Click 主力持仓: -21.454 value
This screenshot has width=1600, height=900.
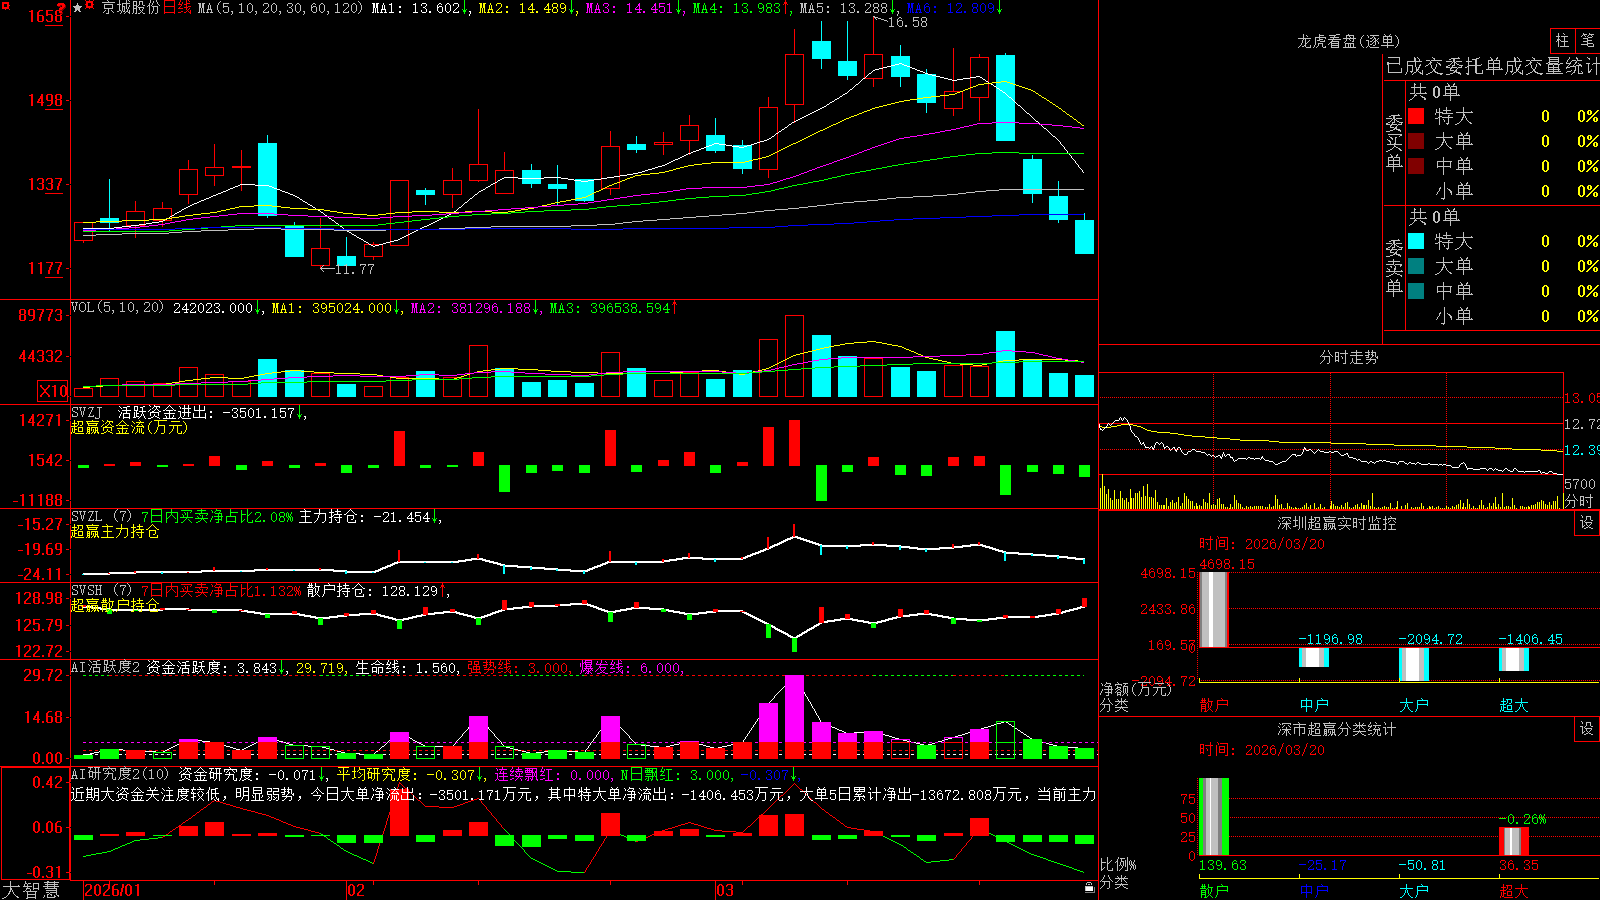(366, 516)
